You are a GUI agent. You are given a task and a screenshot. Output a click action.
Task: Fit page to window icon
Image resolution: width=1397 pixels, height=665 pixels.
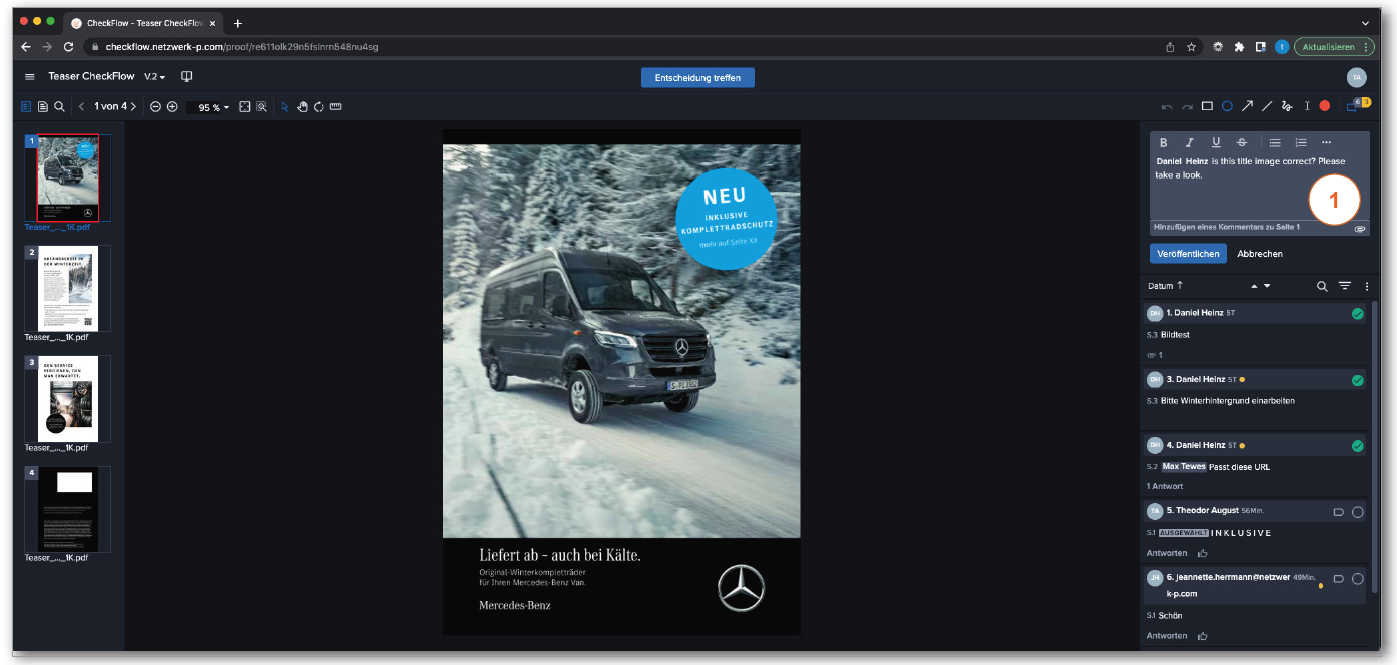tap(245, 106)
